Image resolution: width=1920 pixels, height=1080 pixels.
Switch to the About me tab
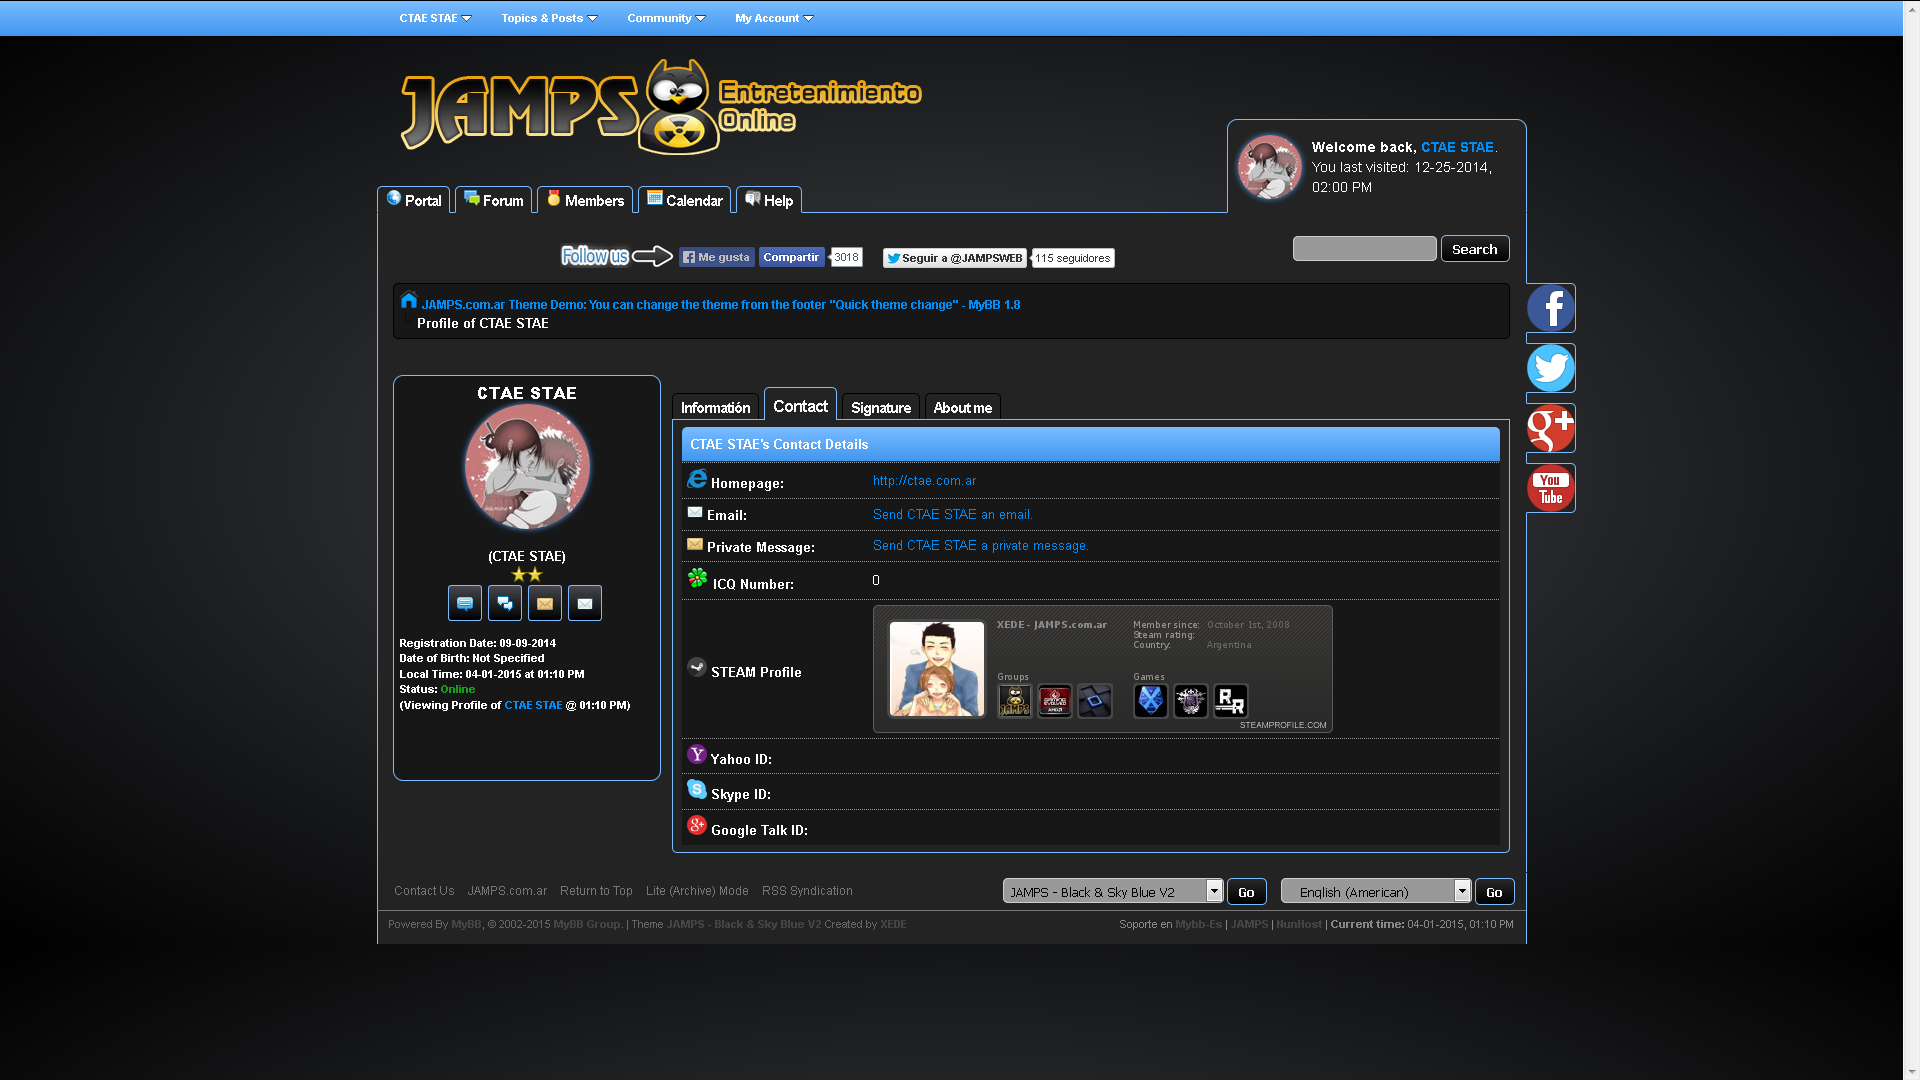tap(962, 407)
